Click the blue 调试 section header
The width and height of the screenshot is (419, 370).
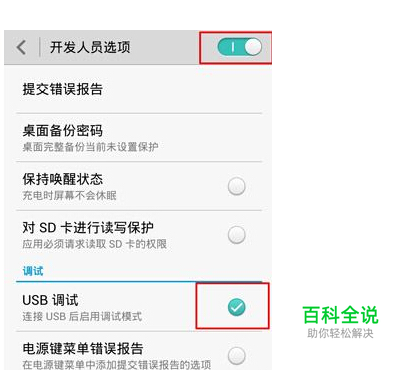click(x=33, y=271)
